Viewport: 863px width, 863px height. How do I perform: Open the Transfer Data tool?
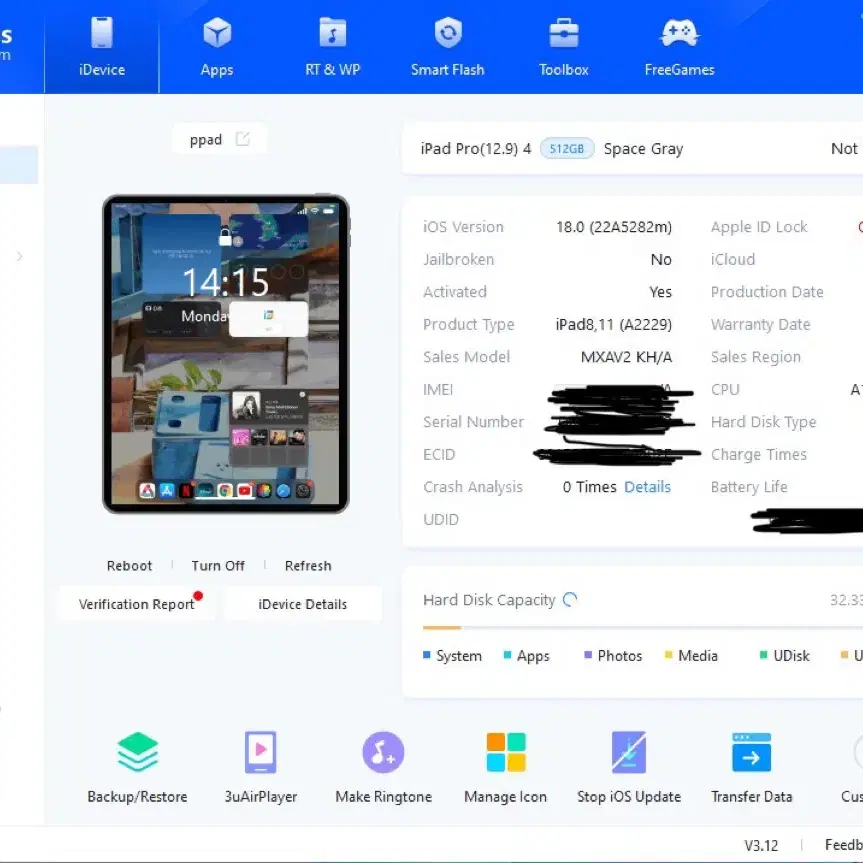(752, 767)
